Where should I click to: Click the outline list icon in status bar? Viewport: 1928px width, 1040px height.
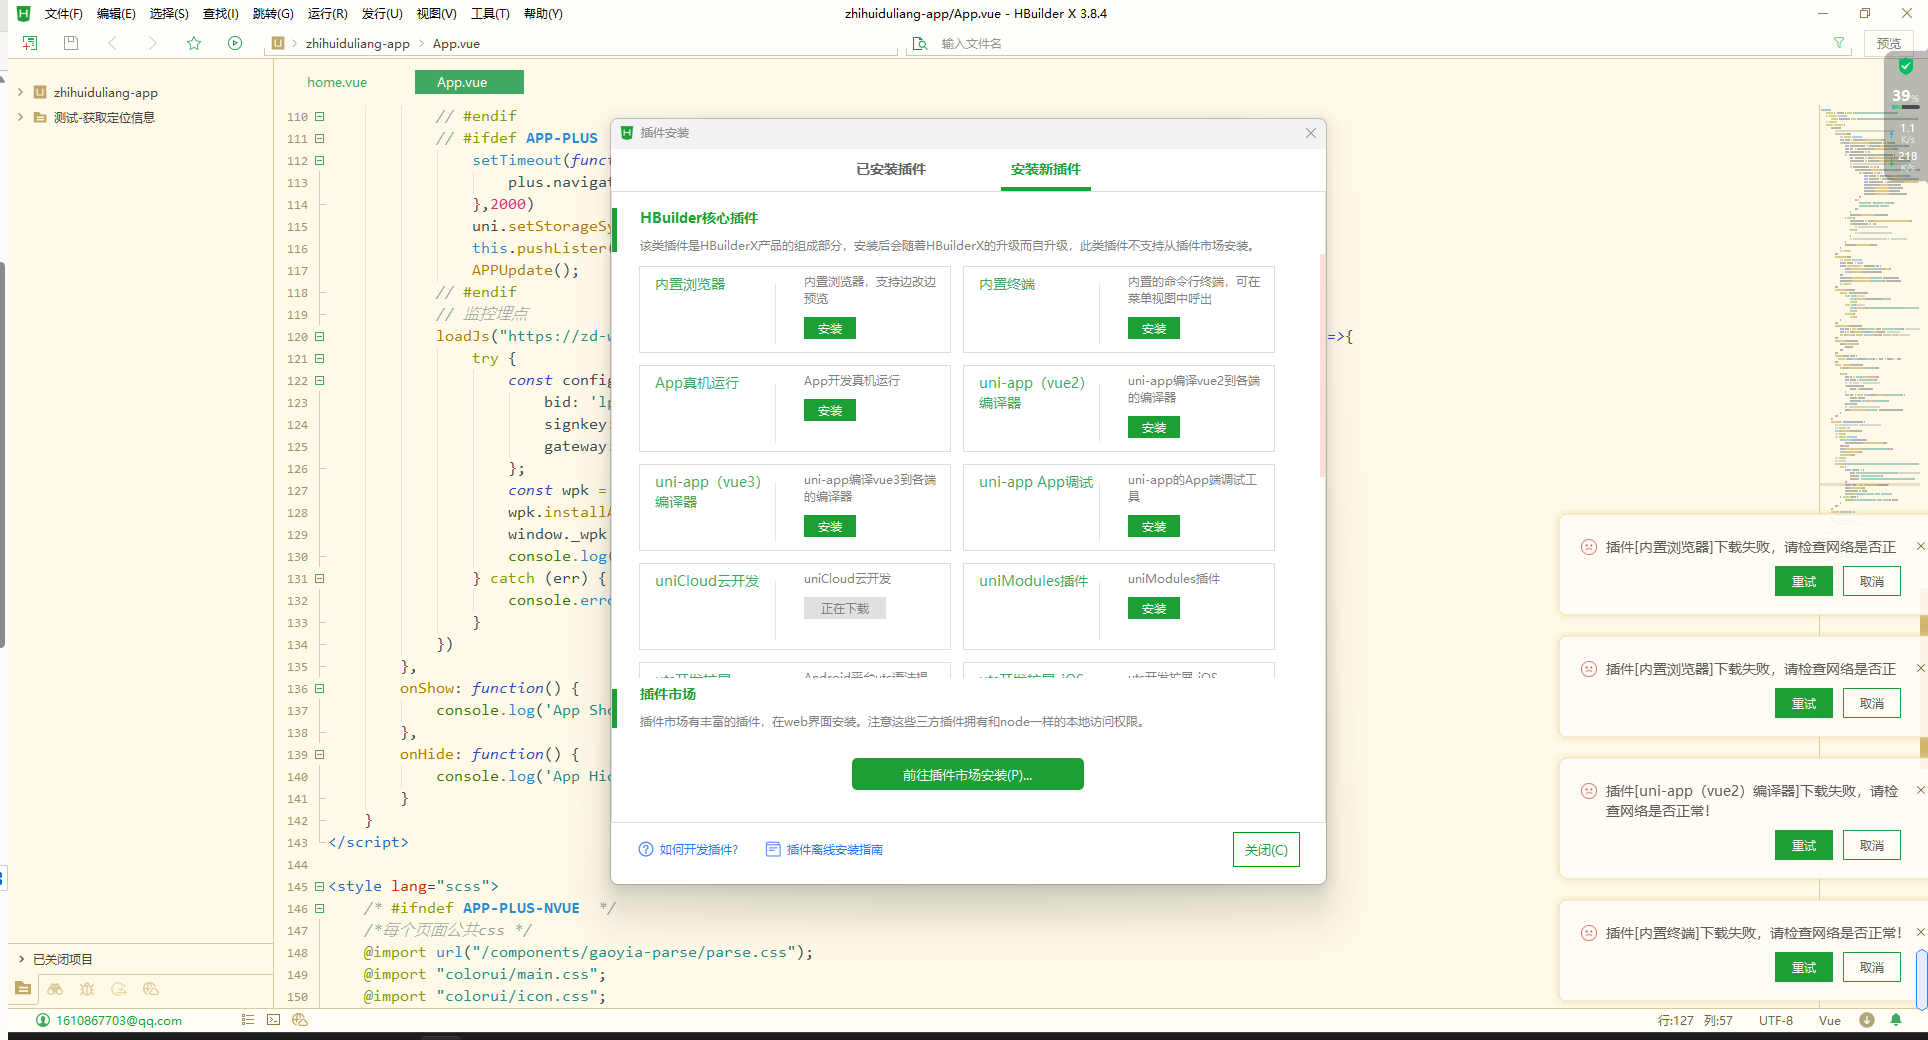pyautogui.click(x=248, y=1020)
